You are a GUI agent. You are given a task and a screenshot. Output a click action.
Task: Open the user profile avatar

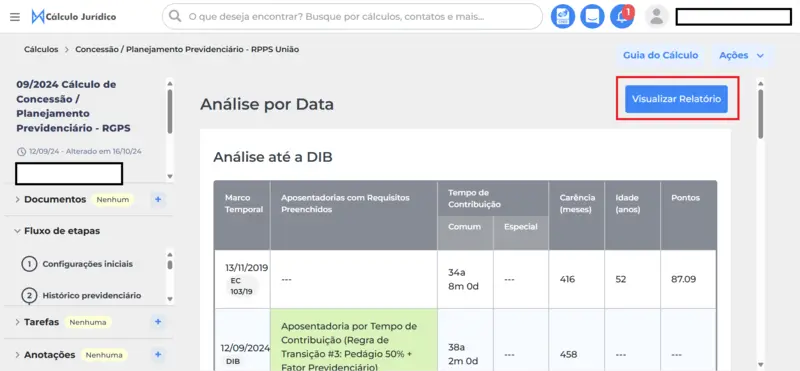coord(657,17)
